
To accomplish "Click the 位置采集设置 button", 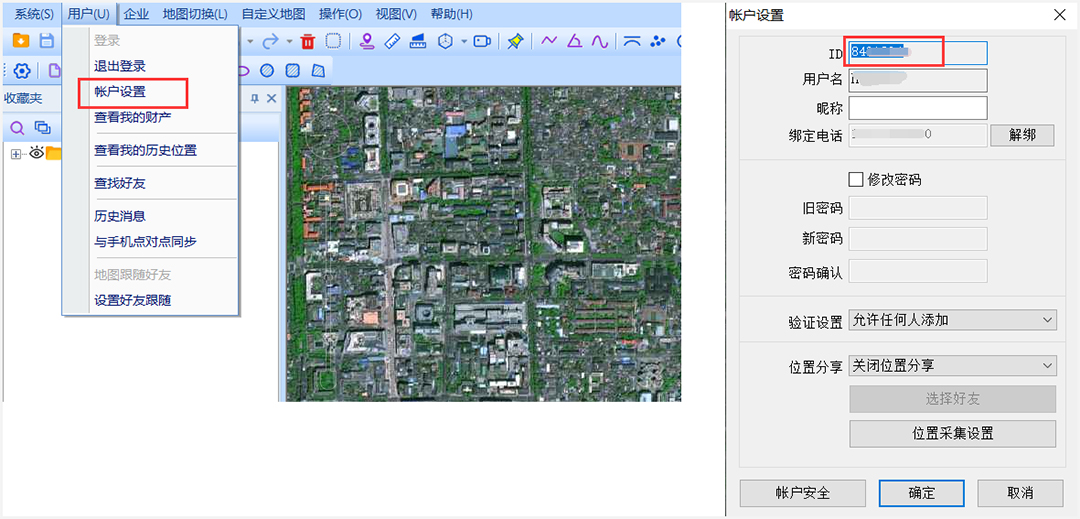I will pyautogui.click(x=953, y=434).
